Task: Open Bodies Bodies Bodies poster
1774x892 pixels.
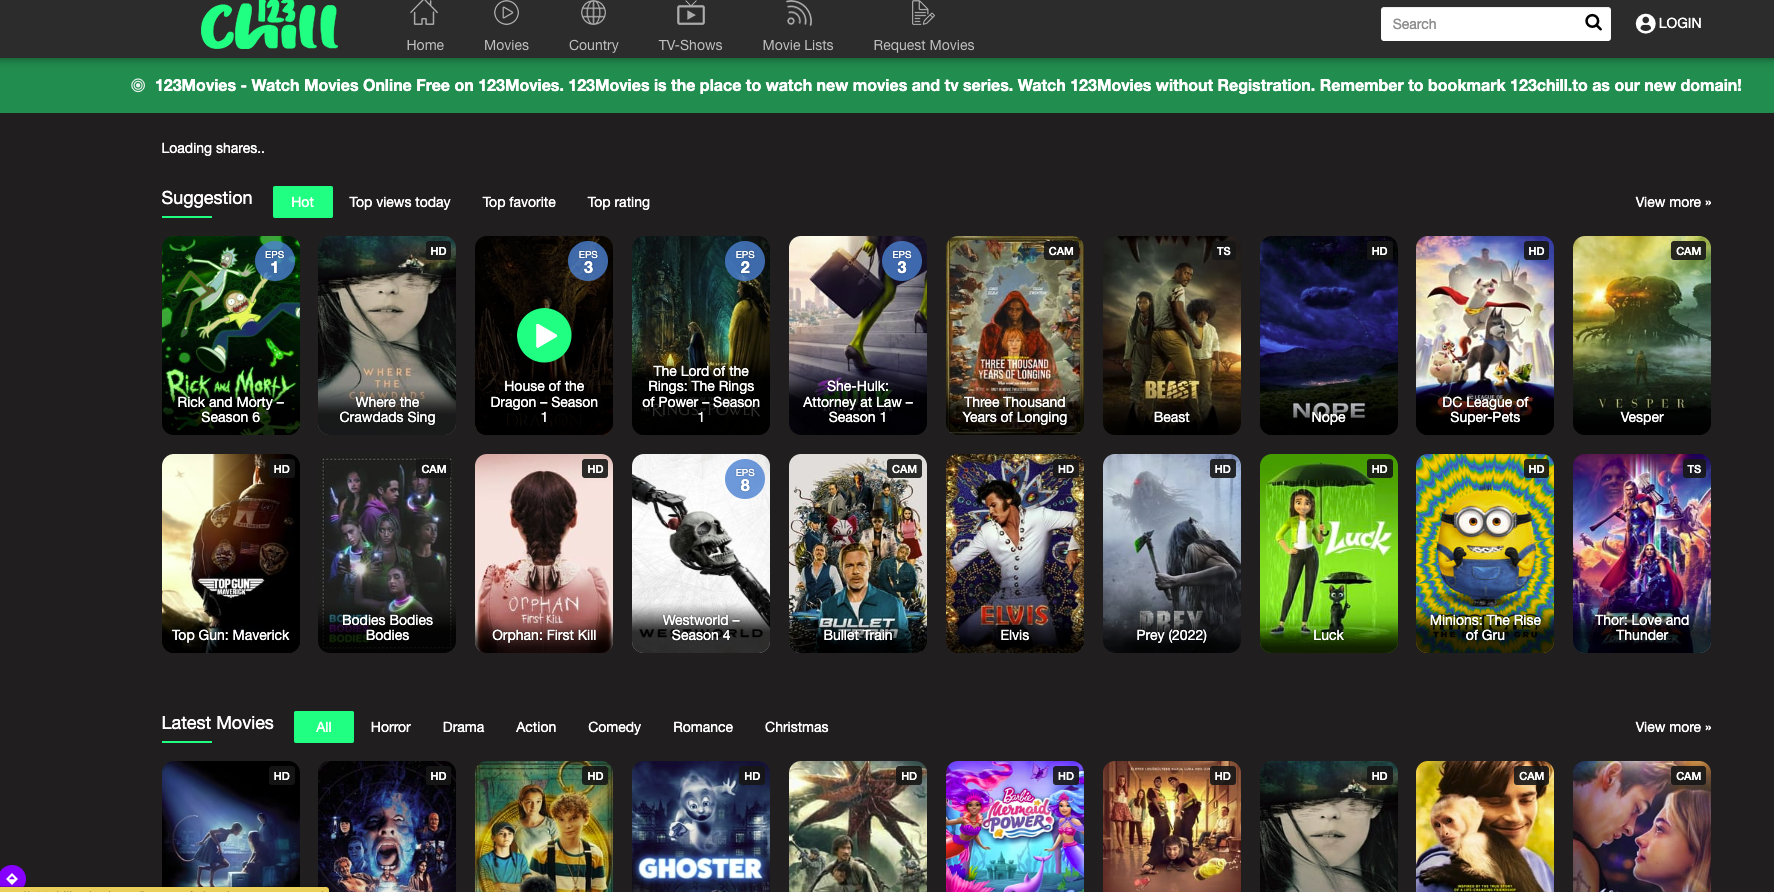Action: [x=387, y=553]
